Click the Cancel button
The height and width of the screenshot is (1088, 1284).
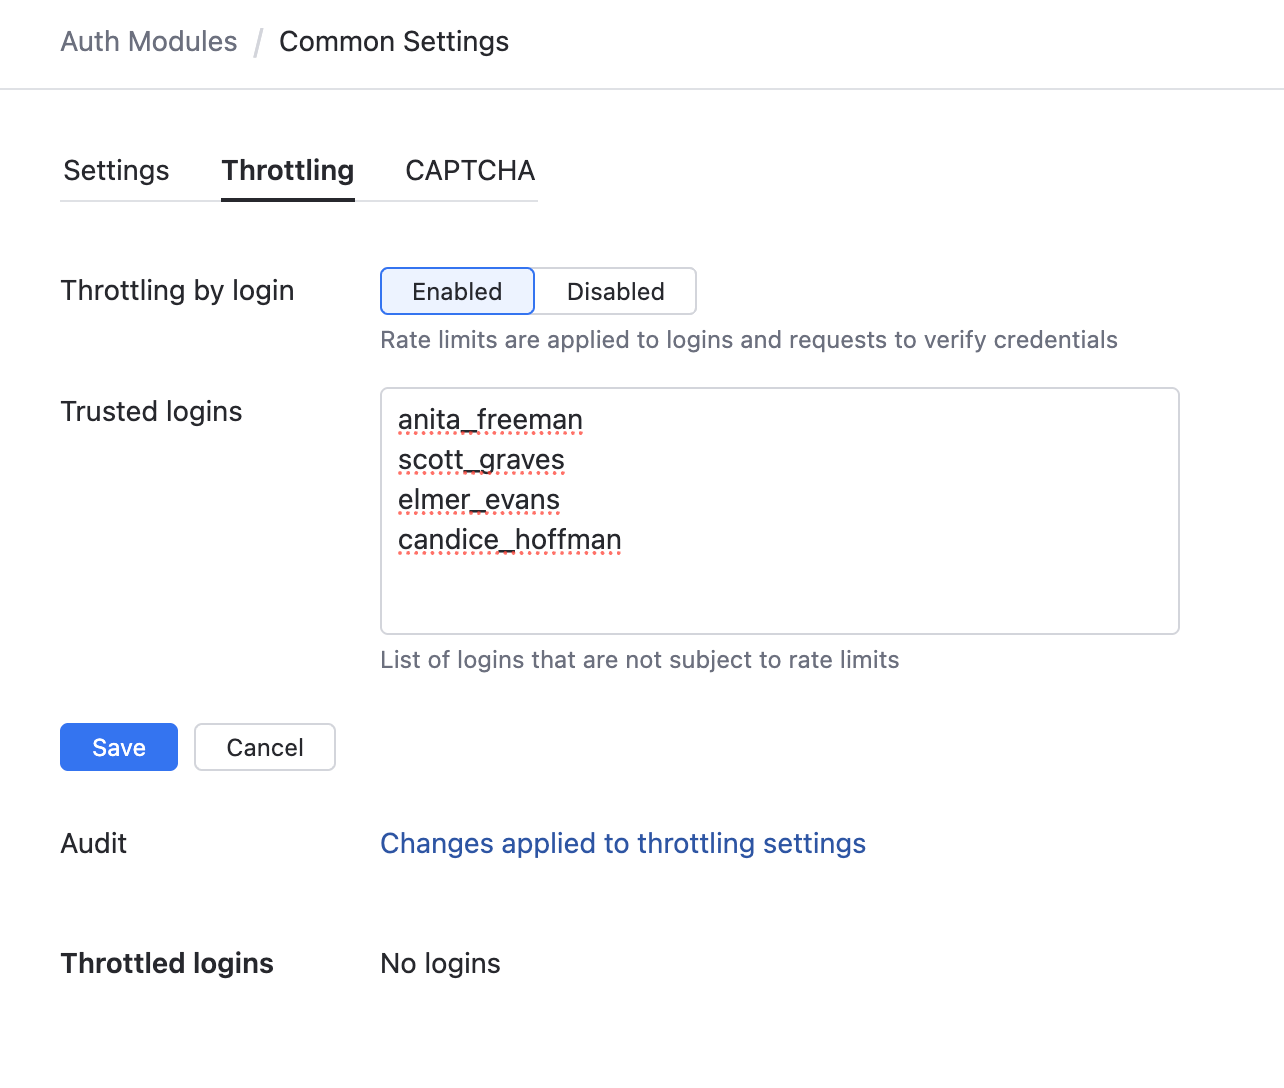pos(264,747)
